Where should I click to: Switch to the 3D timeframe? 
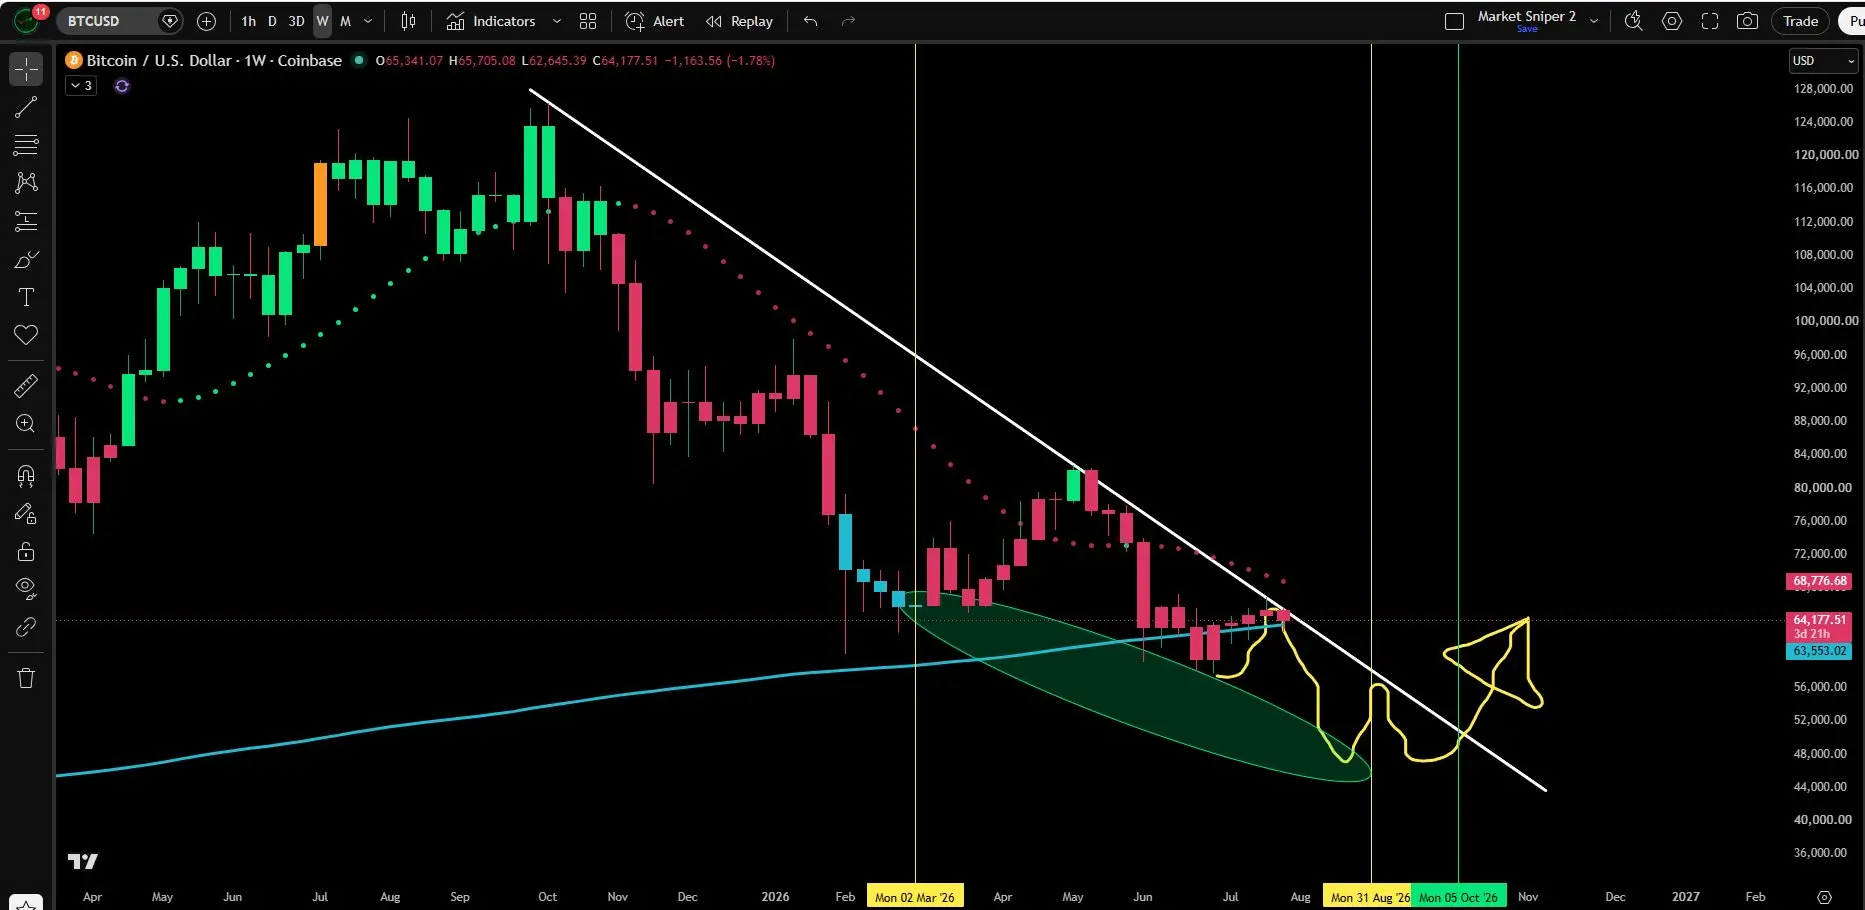[x=296, y=21]
